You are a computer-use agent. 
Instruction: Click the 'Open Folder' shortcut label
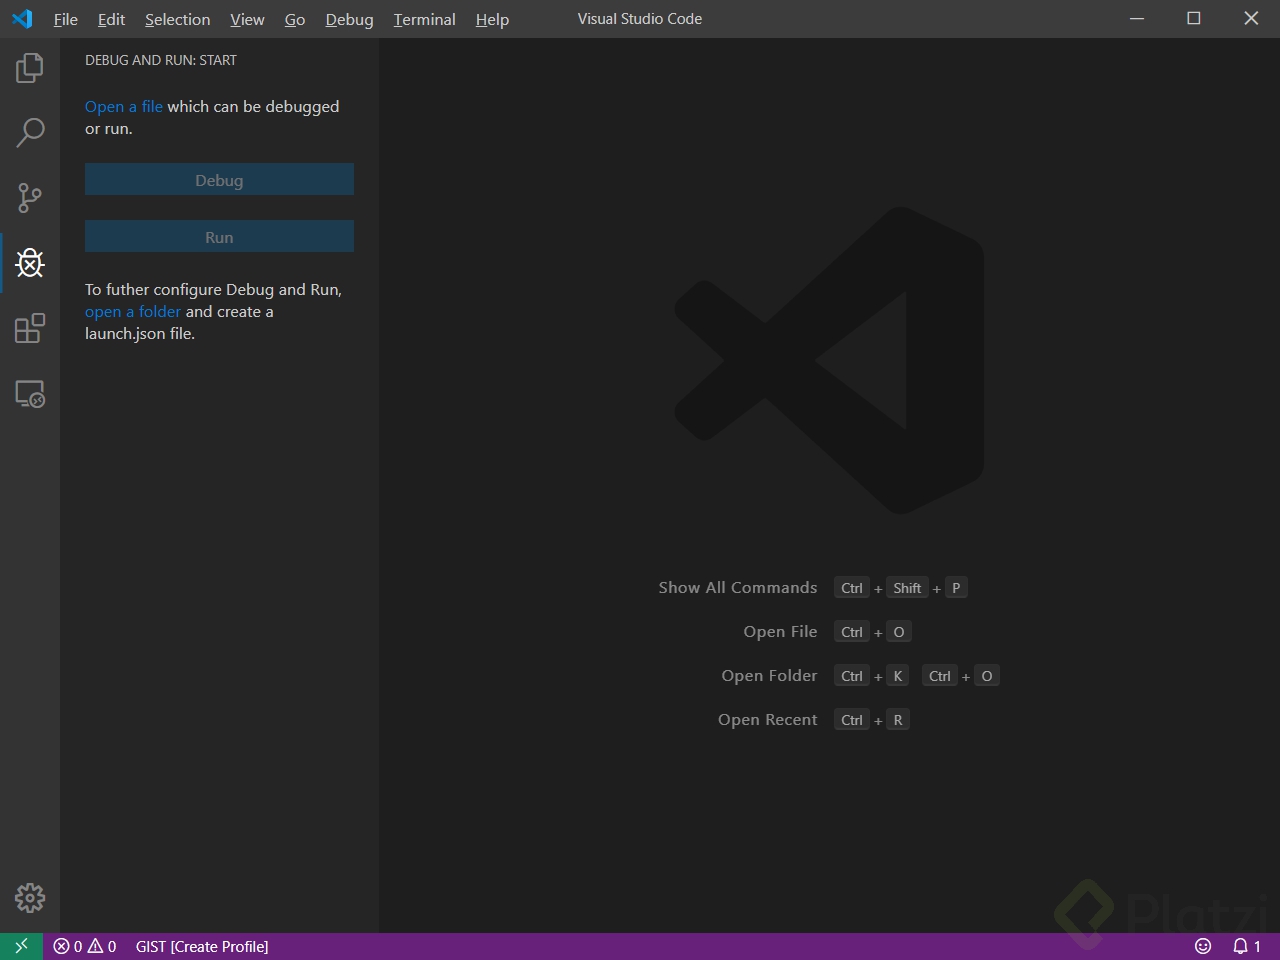[769, 676]
